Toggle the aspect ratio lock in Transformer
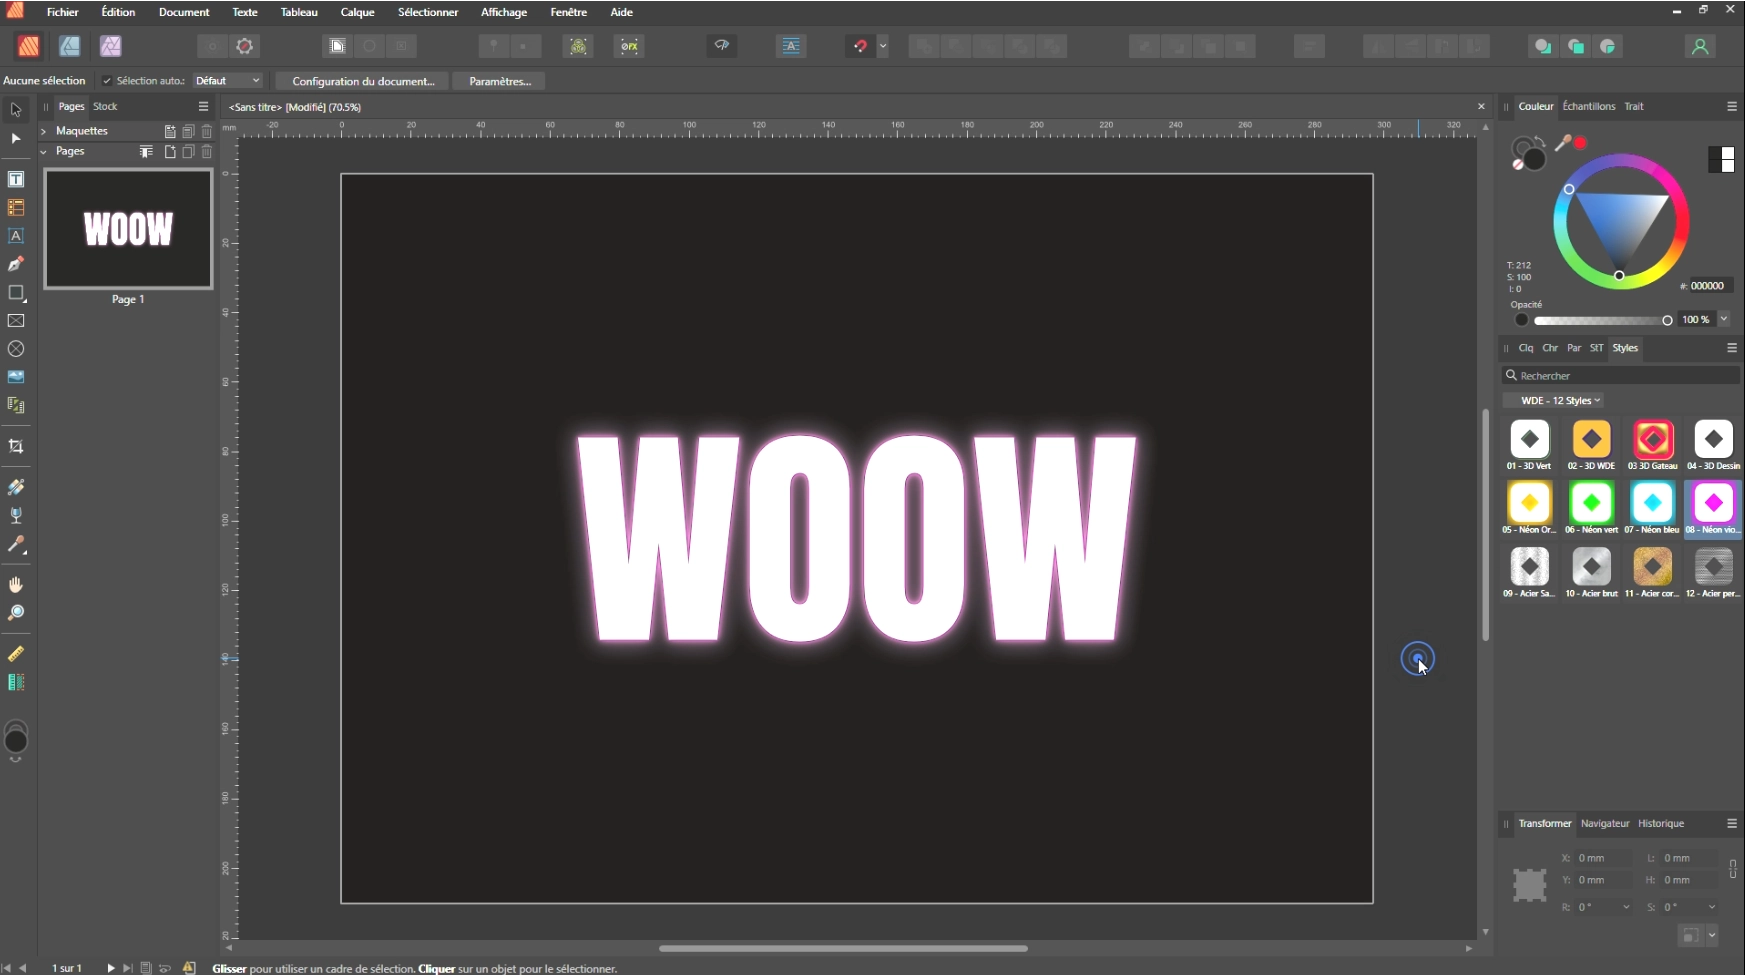Screen dimensions: 1745x977 [1733, 869]
